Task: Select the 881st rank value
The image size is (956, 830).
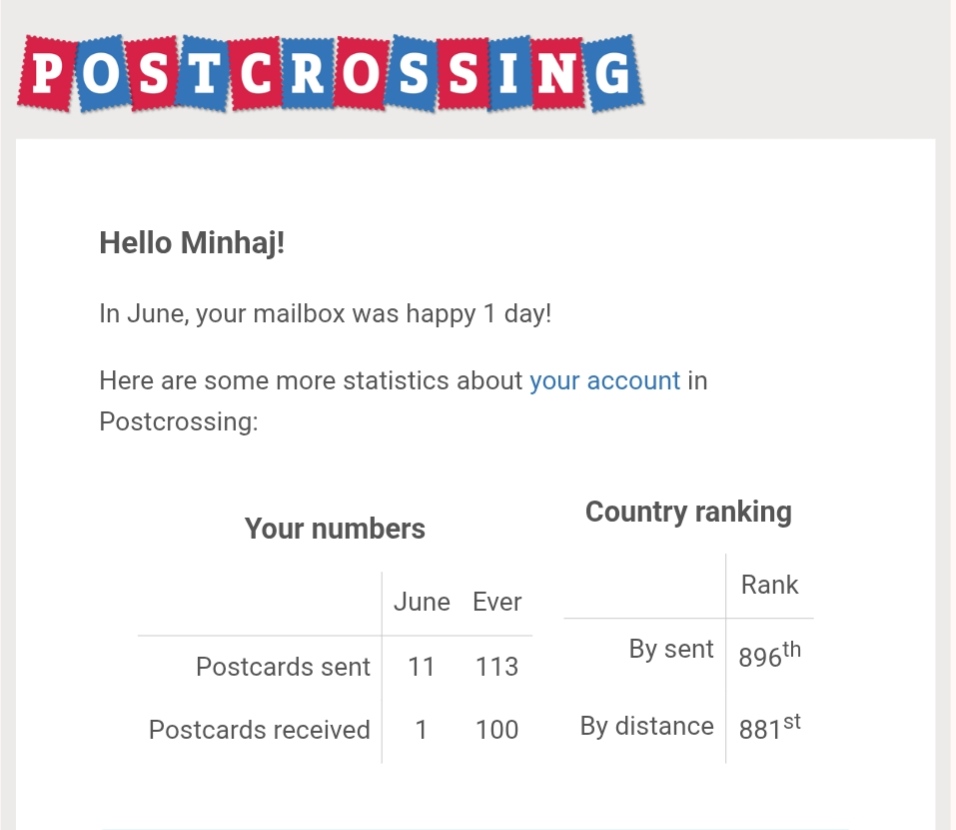Action: [x=769, y=726]
